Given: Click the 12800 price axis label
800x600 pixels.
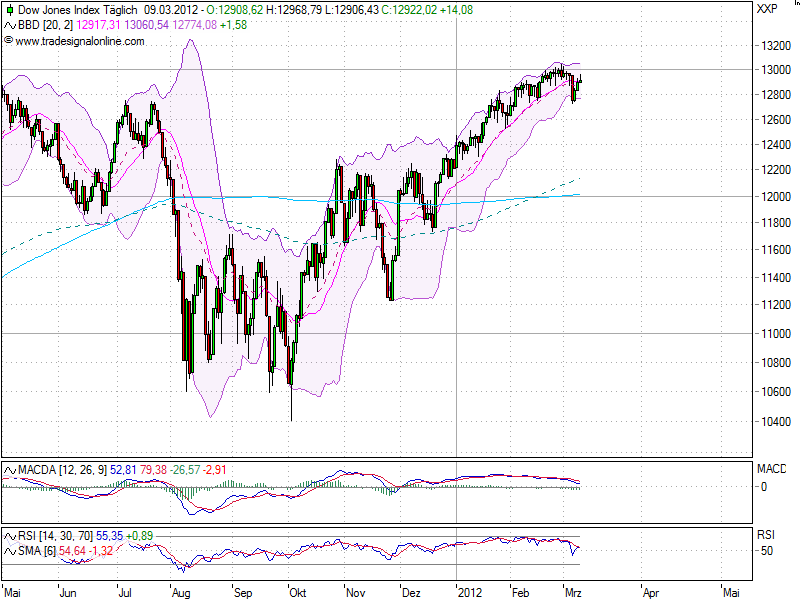Looking at the screenshot, I should tap(776, 95).
